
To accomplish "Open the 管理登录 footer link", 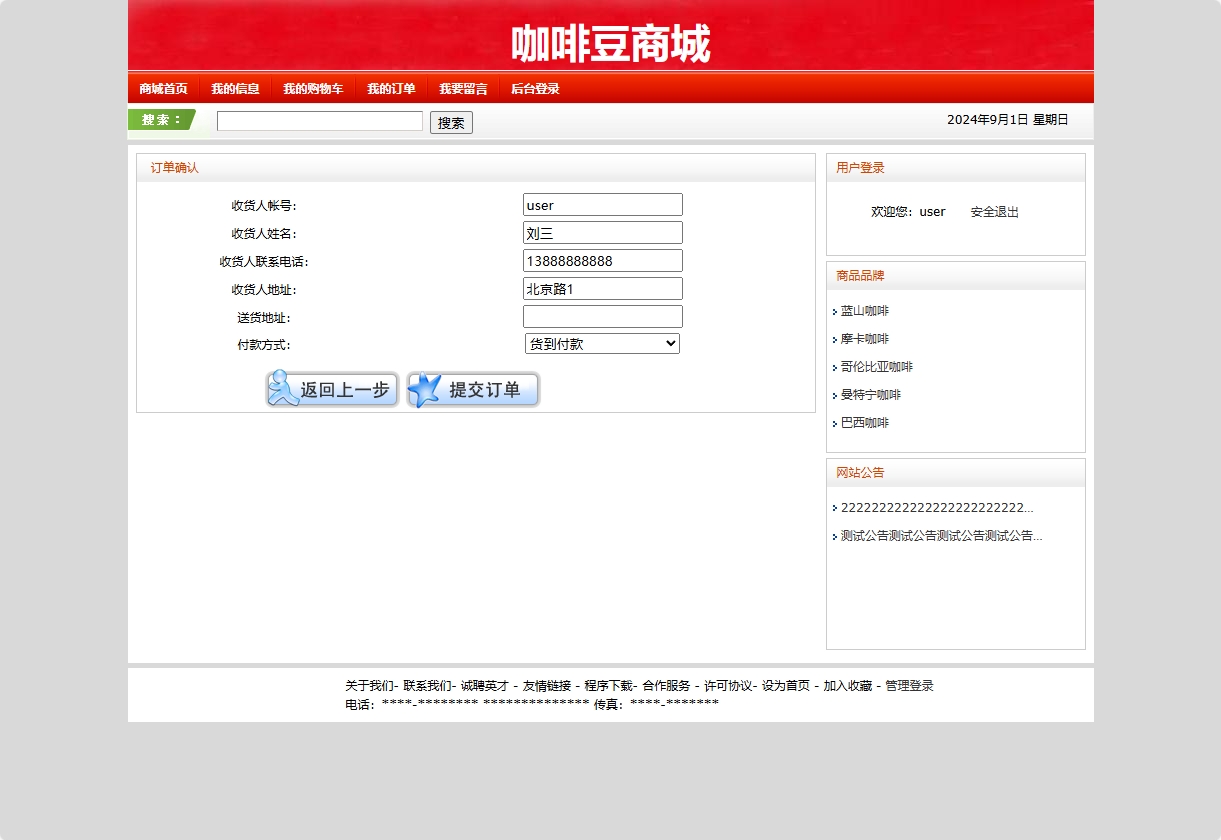I will [908, 686].
